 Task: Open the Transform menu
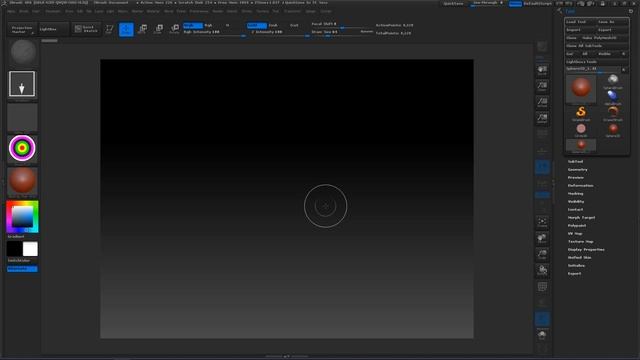(293, 11)
